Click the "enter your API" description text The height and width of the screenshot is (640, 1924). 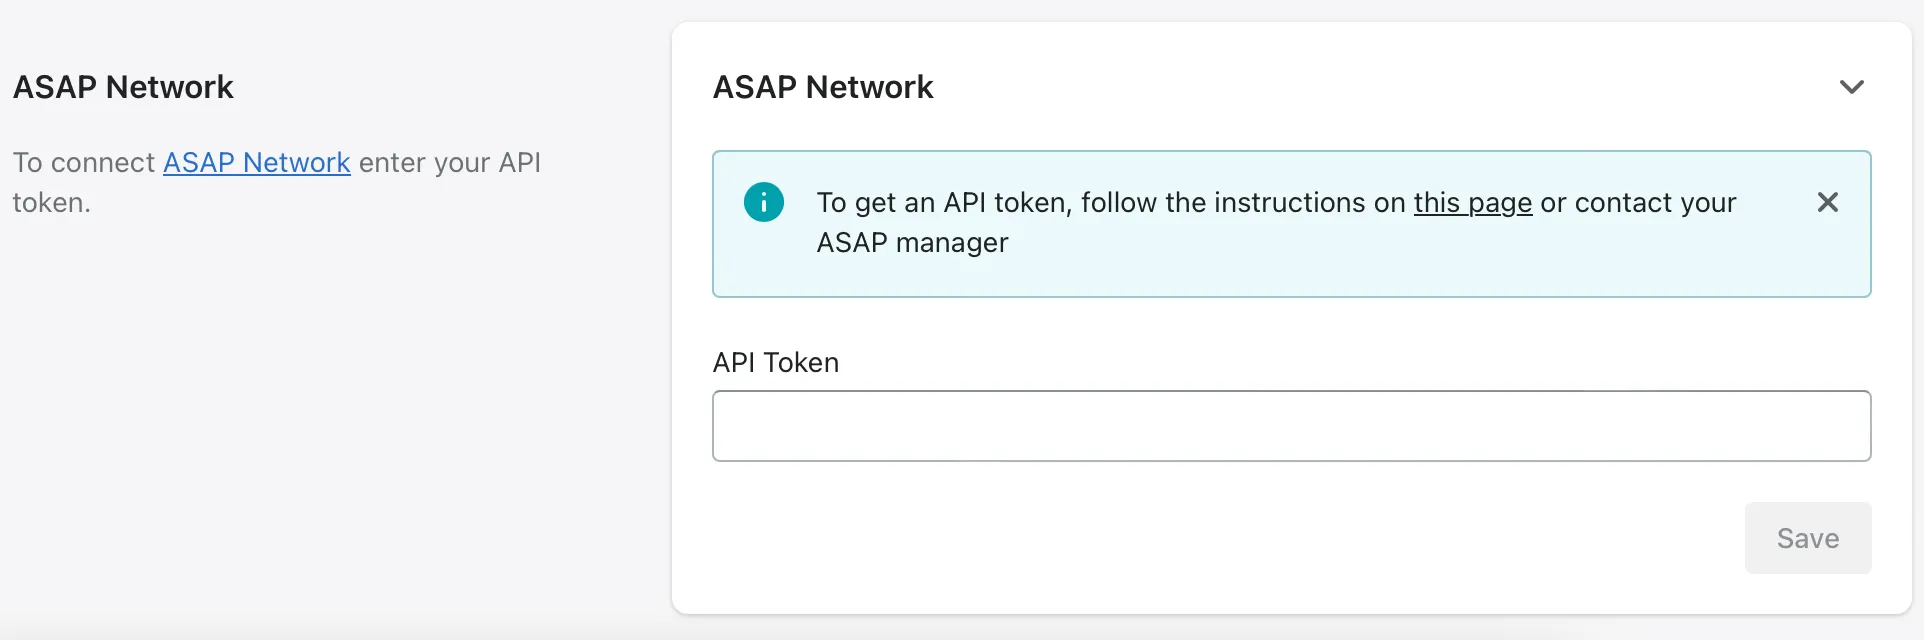point(449,163)
